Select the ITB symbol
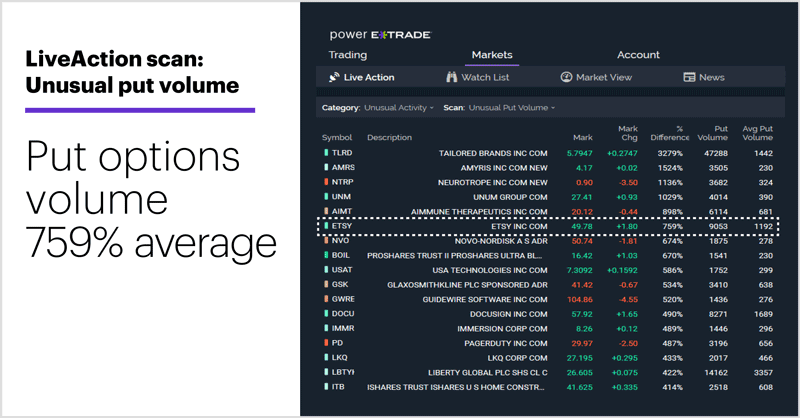800x418 pixels. coord(338,387)
